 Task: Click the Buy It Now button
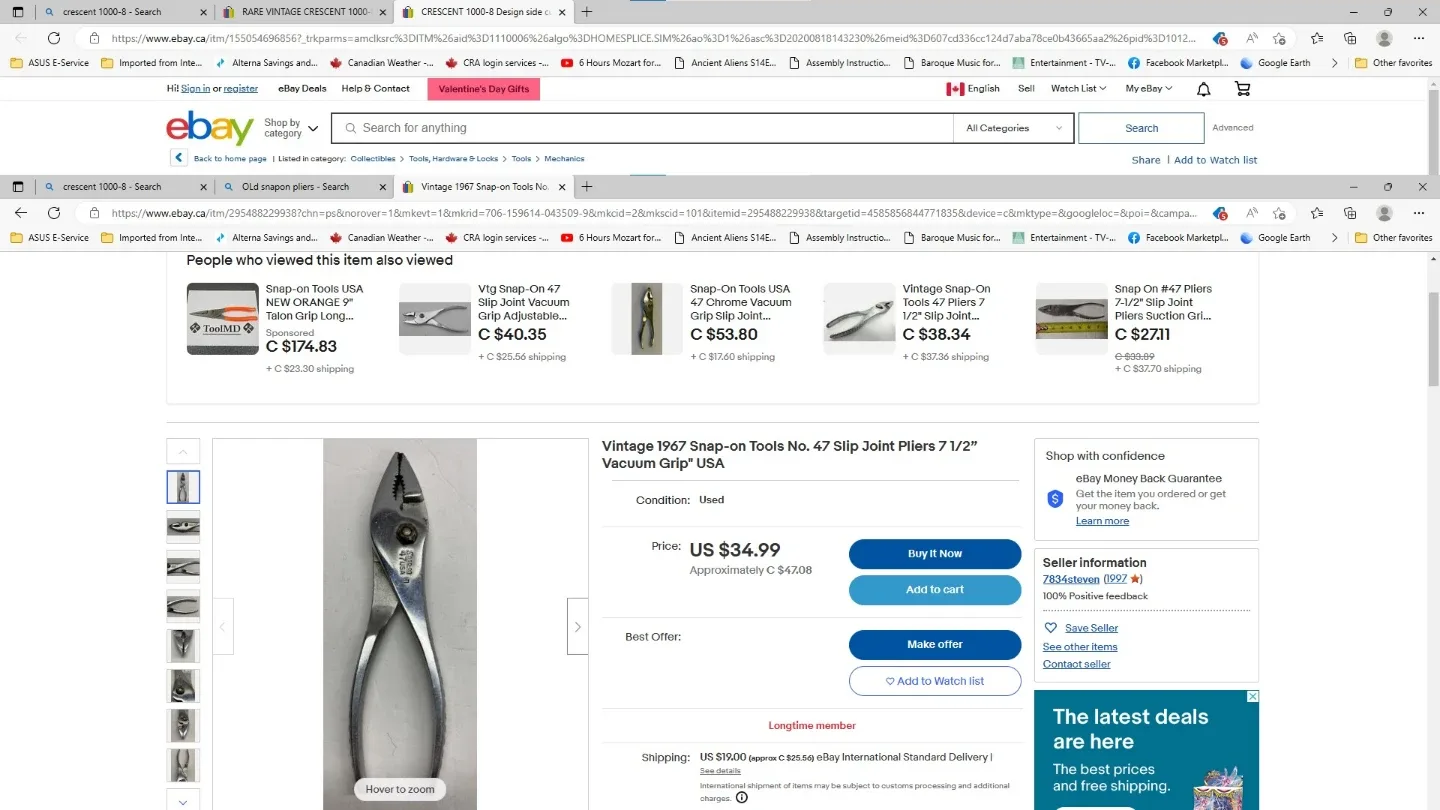(x=935, y=553)
